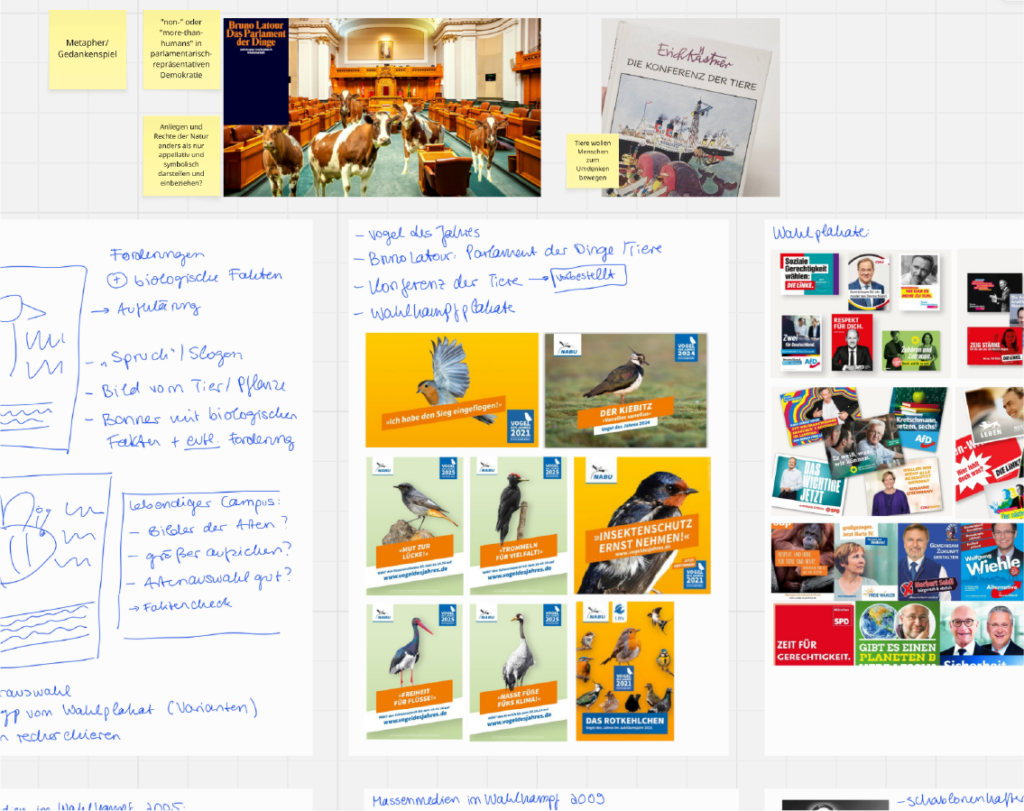
Task: Select the yellow "Metapher/Gedankenspiel" sticky note
Action: [88, 49]
